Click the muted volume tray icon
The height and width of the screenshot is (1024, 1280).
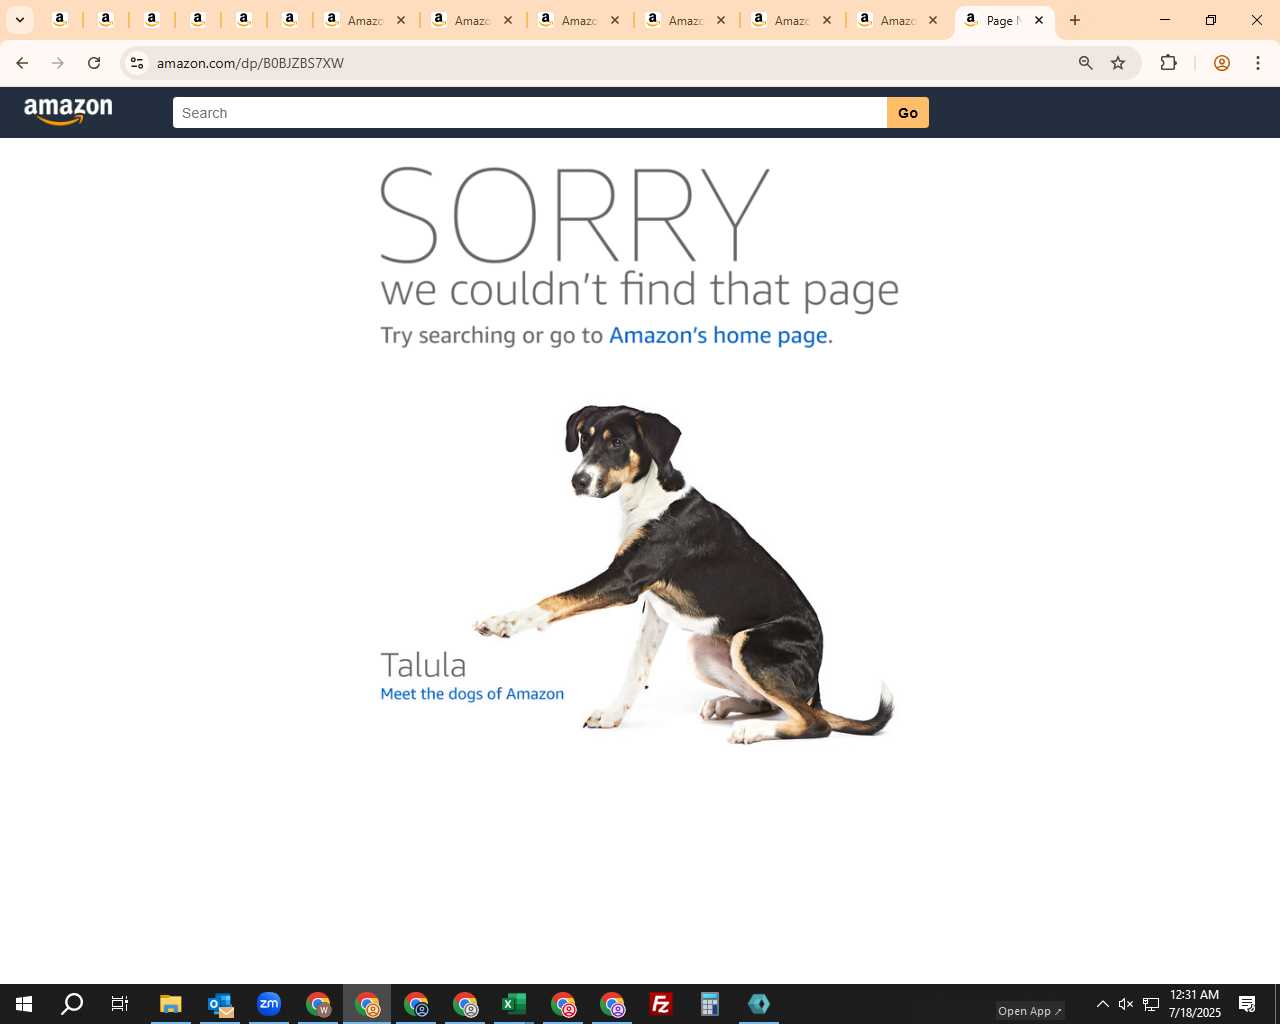1126,1004
